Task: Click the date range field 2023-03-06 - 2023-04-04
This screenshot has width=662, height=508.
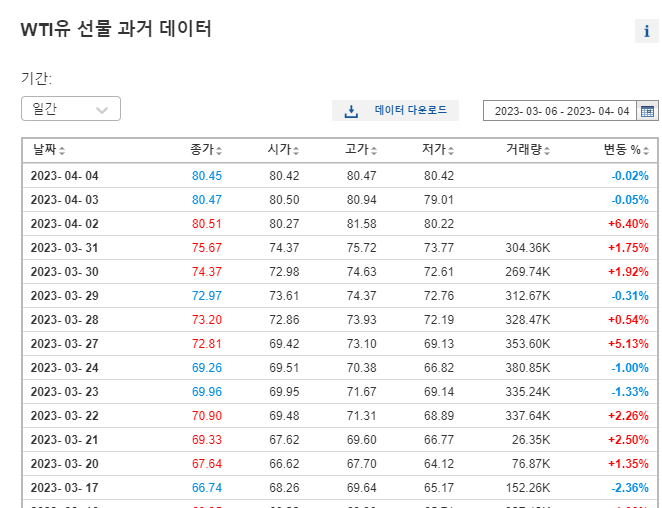Action: [560, 111]
